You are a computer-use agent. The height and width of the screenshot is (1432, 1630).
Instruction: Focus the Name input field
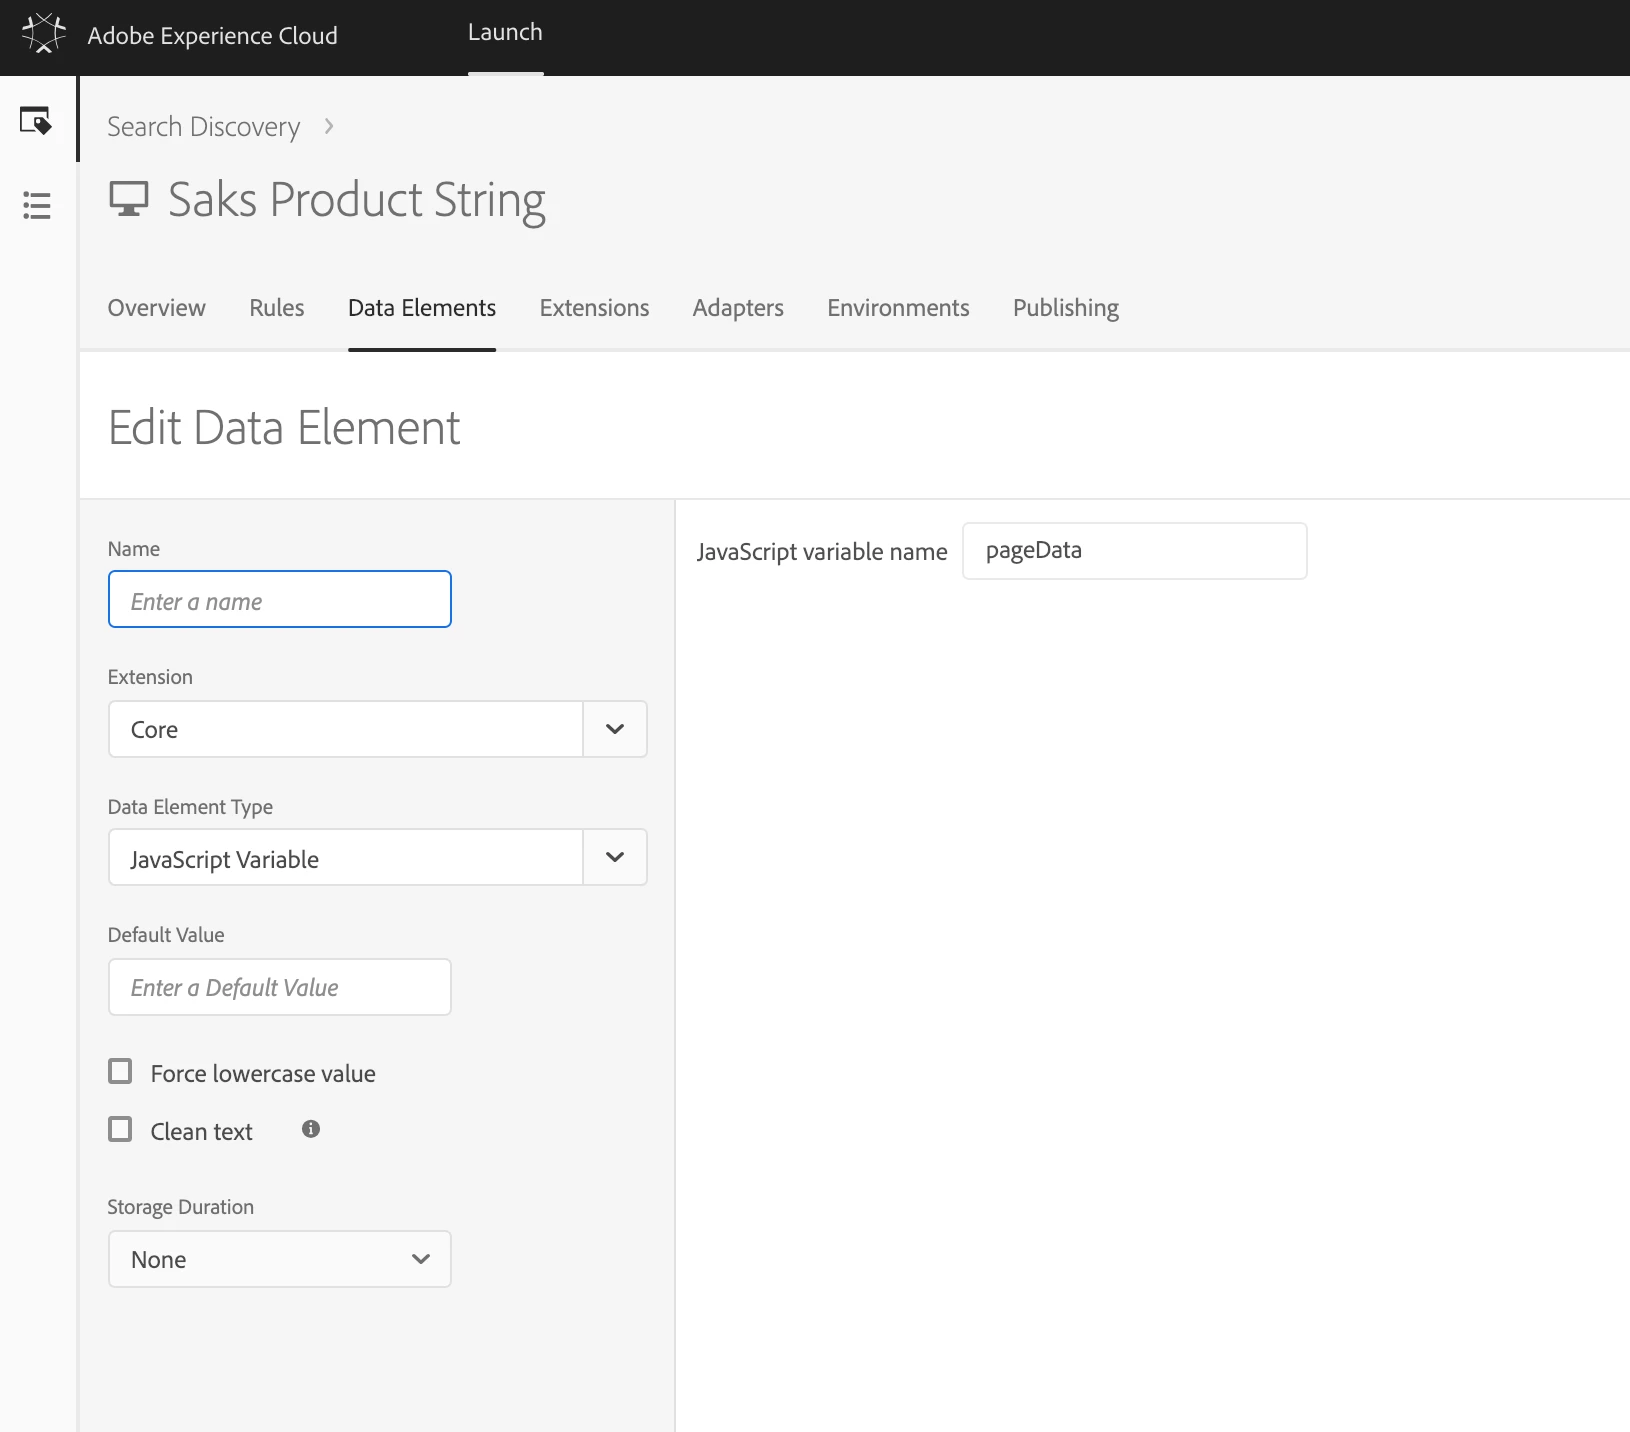(280, 599)
